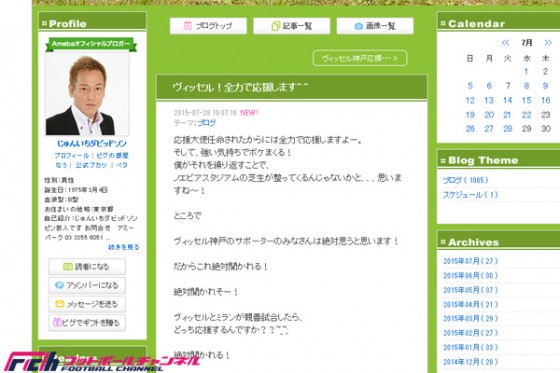Open なう link in profile
Image resolution: width=560 pixels, height=373 pixels.
click(61, 165)
